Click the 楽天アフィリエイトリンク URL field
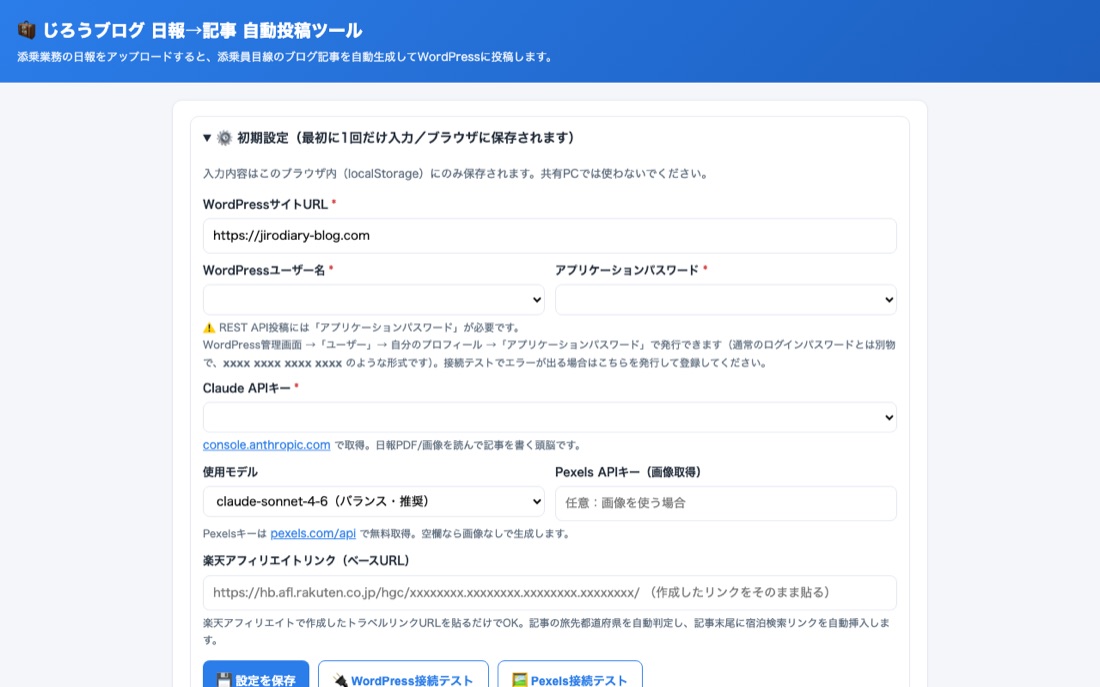Image resolution: width=1100 pixels, height=687 pixels. pos(549,593)
